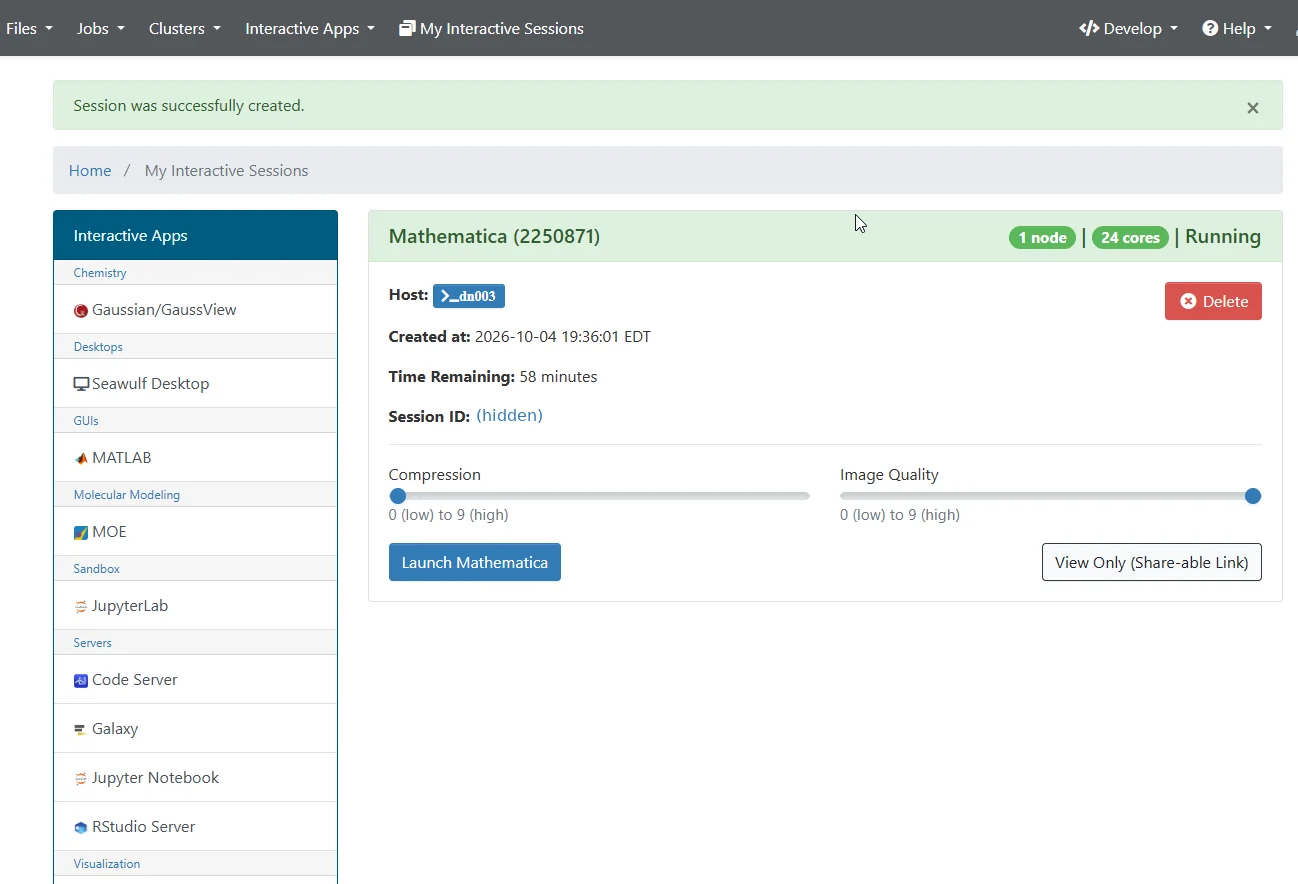Image resolution: width=1298 pixels, height=884 pixels.
Task: Expand the Interactive Apps navbar menu
Action: [x=310, y=28]
